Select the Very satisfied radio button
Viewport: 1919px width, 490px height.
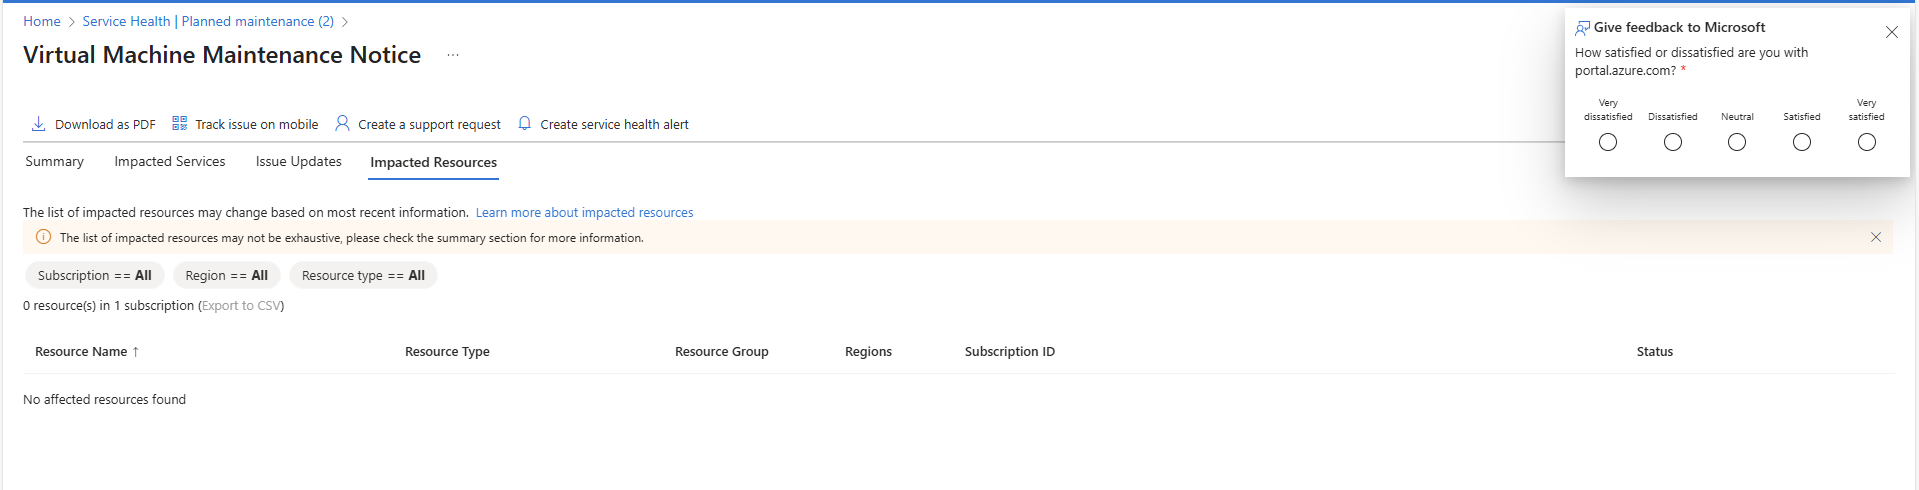(x=1867, y=142)
